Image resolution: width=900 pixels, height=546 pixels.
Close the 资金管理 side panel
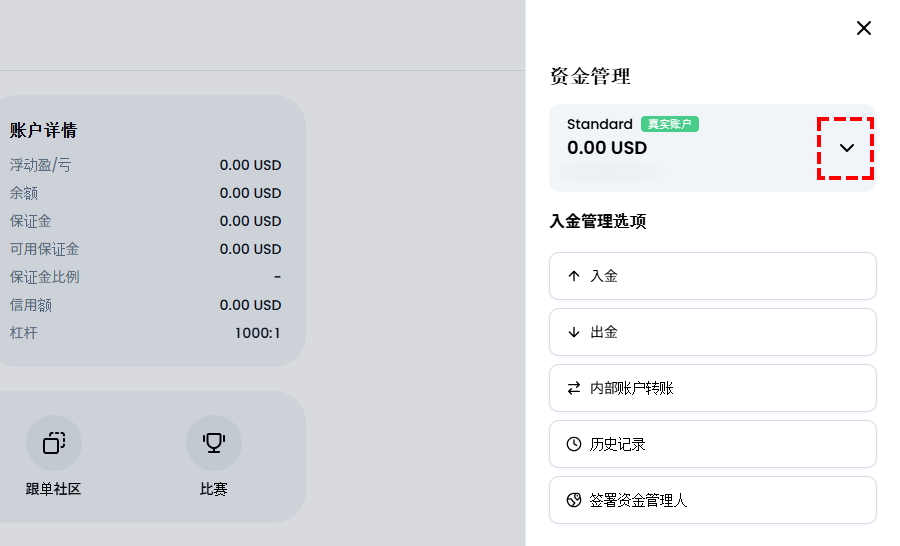coord(863,28)
